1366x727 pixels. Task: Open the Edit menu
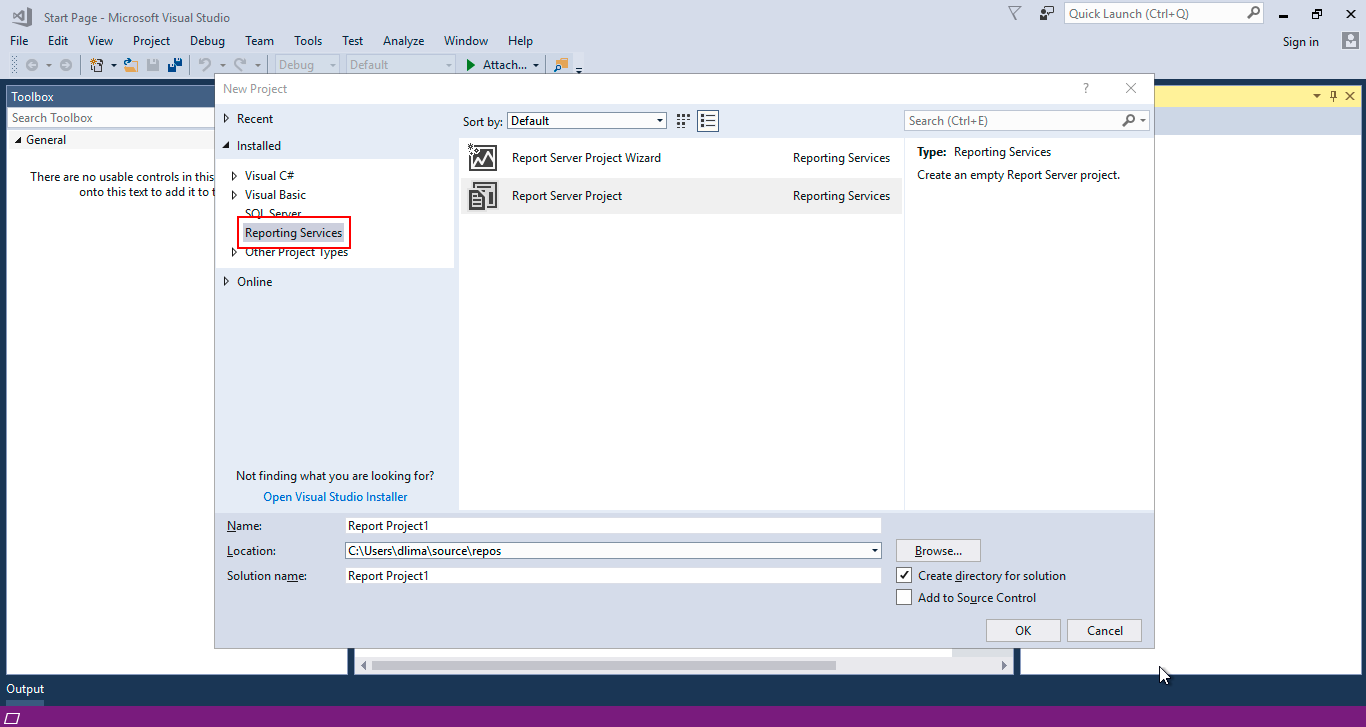pos(58,41)
